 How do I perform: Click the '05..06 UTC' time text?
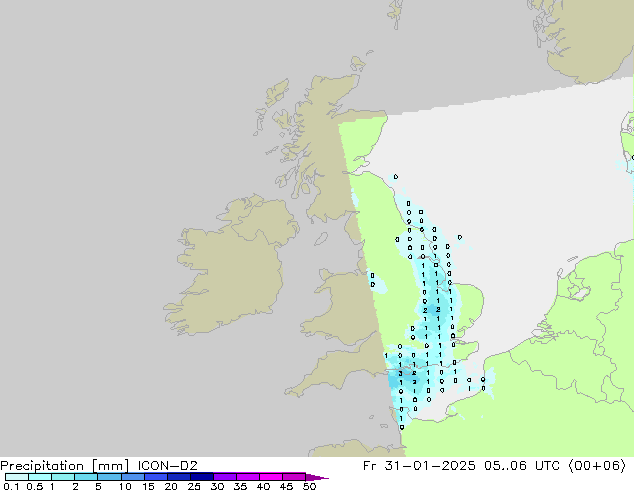[x=522, y=466]
